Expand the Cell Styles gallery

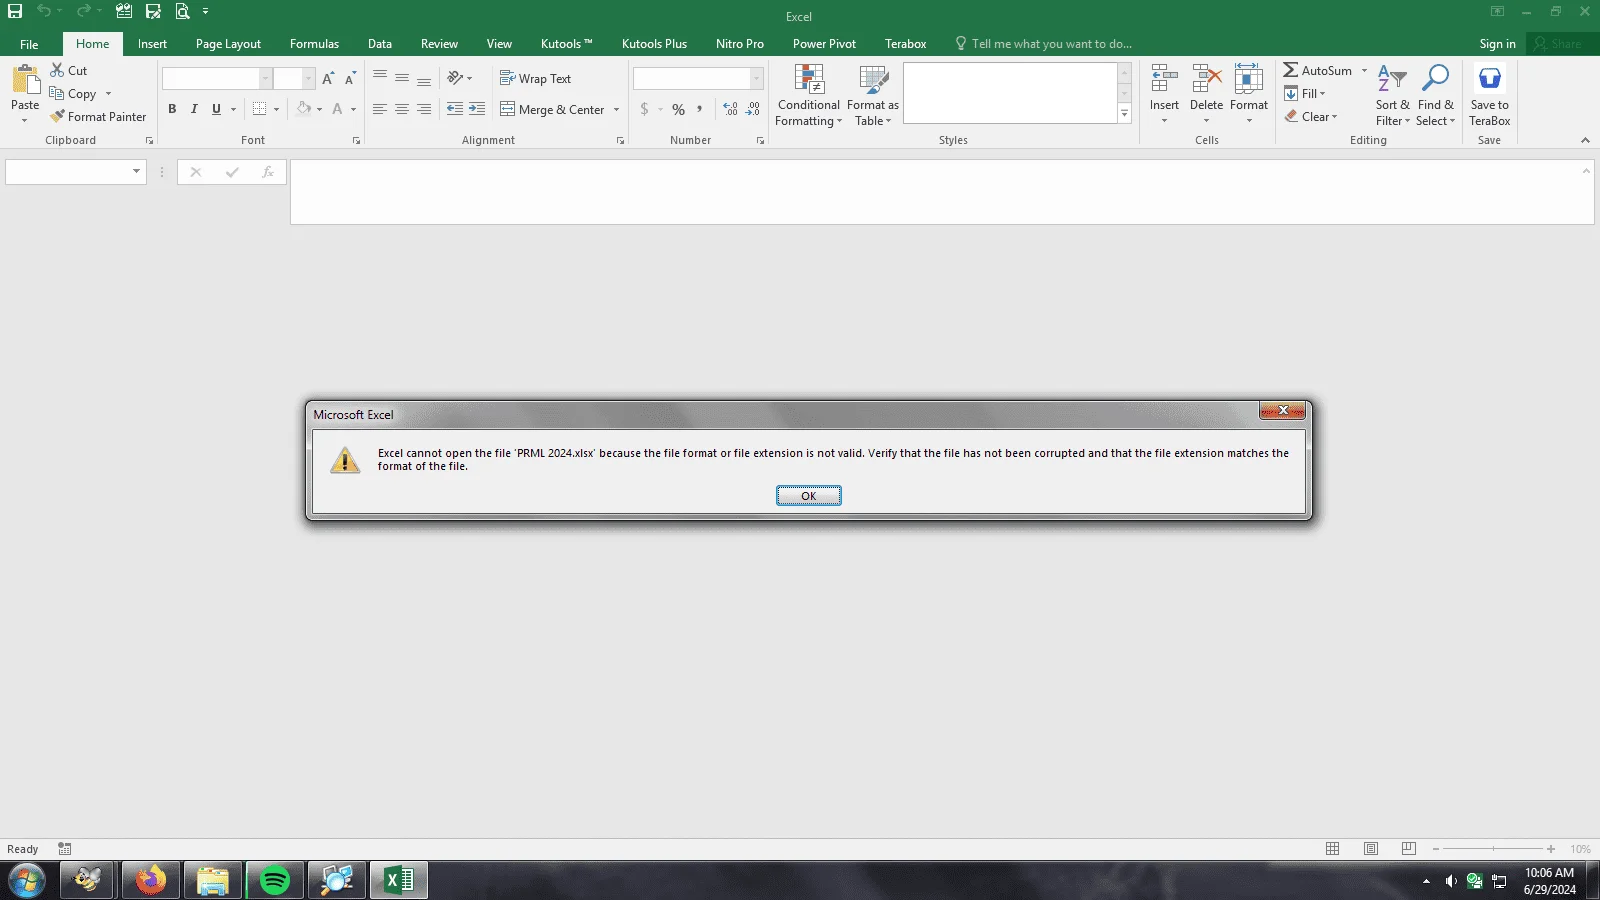(x=1125, y=114)
